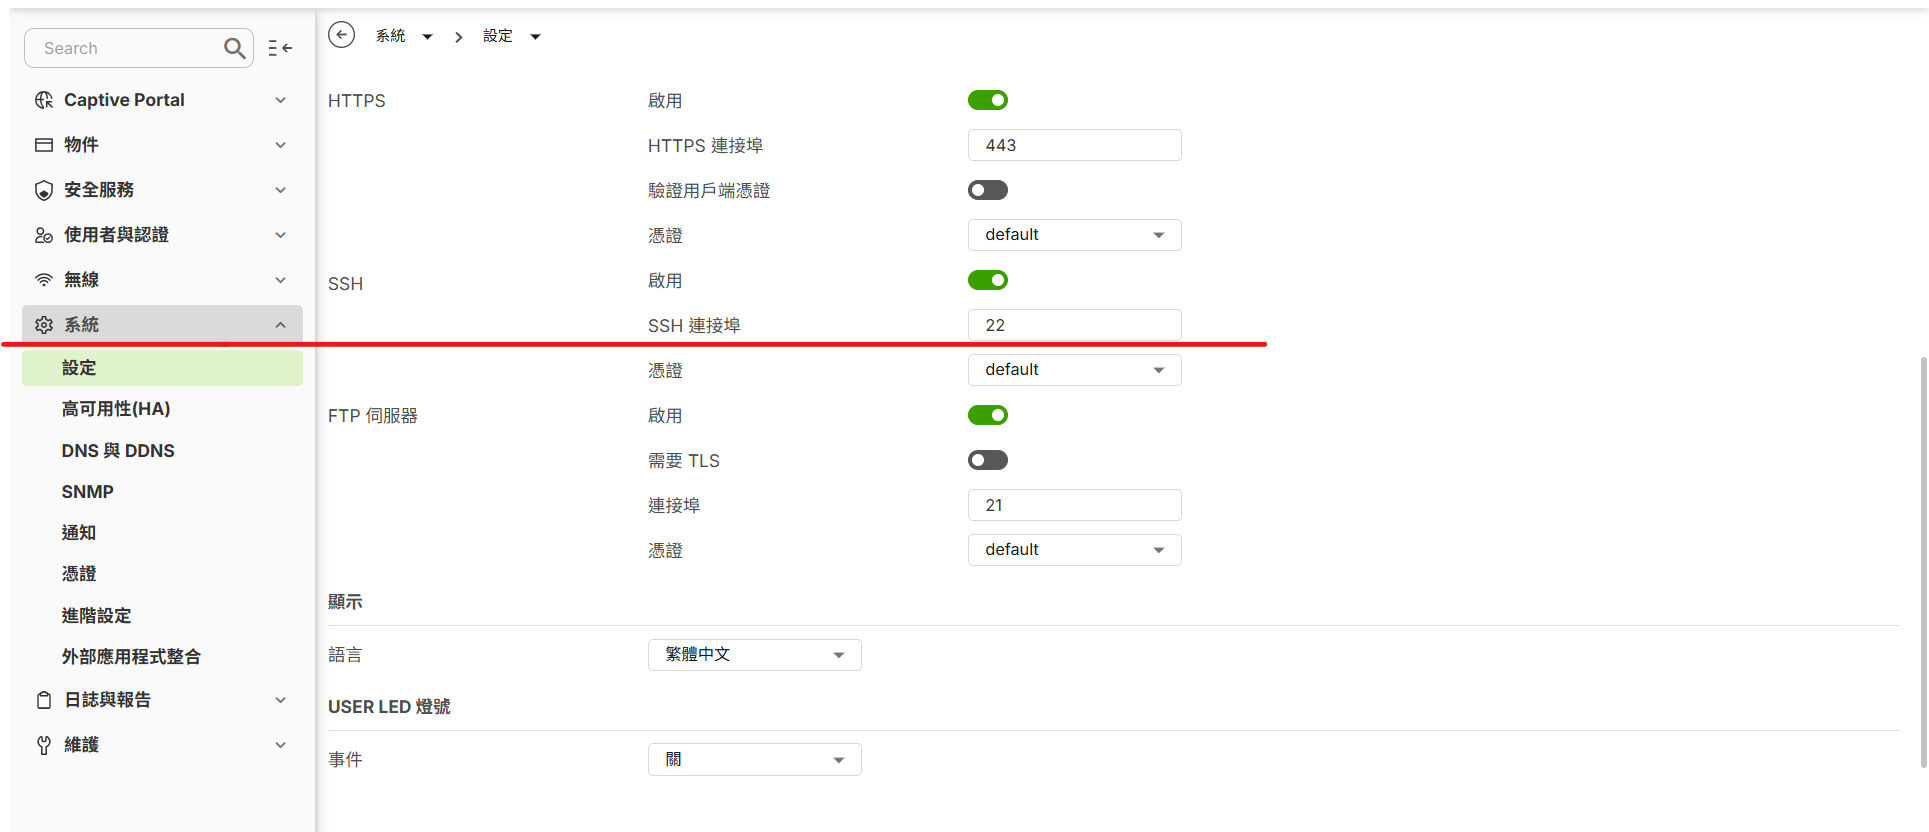Open the 語言 繁體中文 dropdown
The width and height of the screenshot is (1929, 832).
pos(755,655)
